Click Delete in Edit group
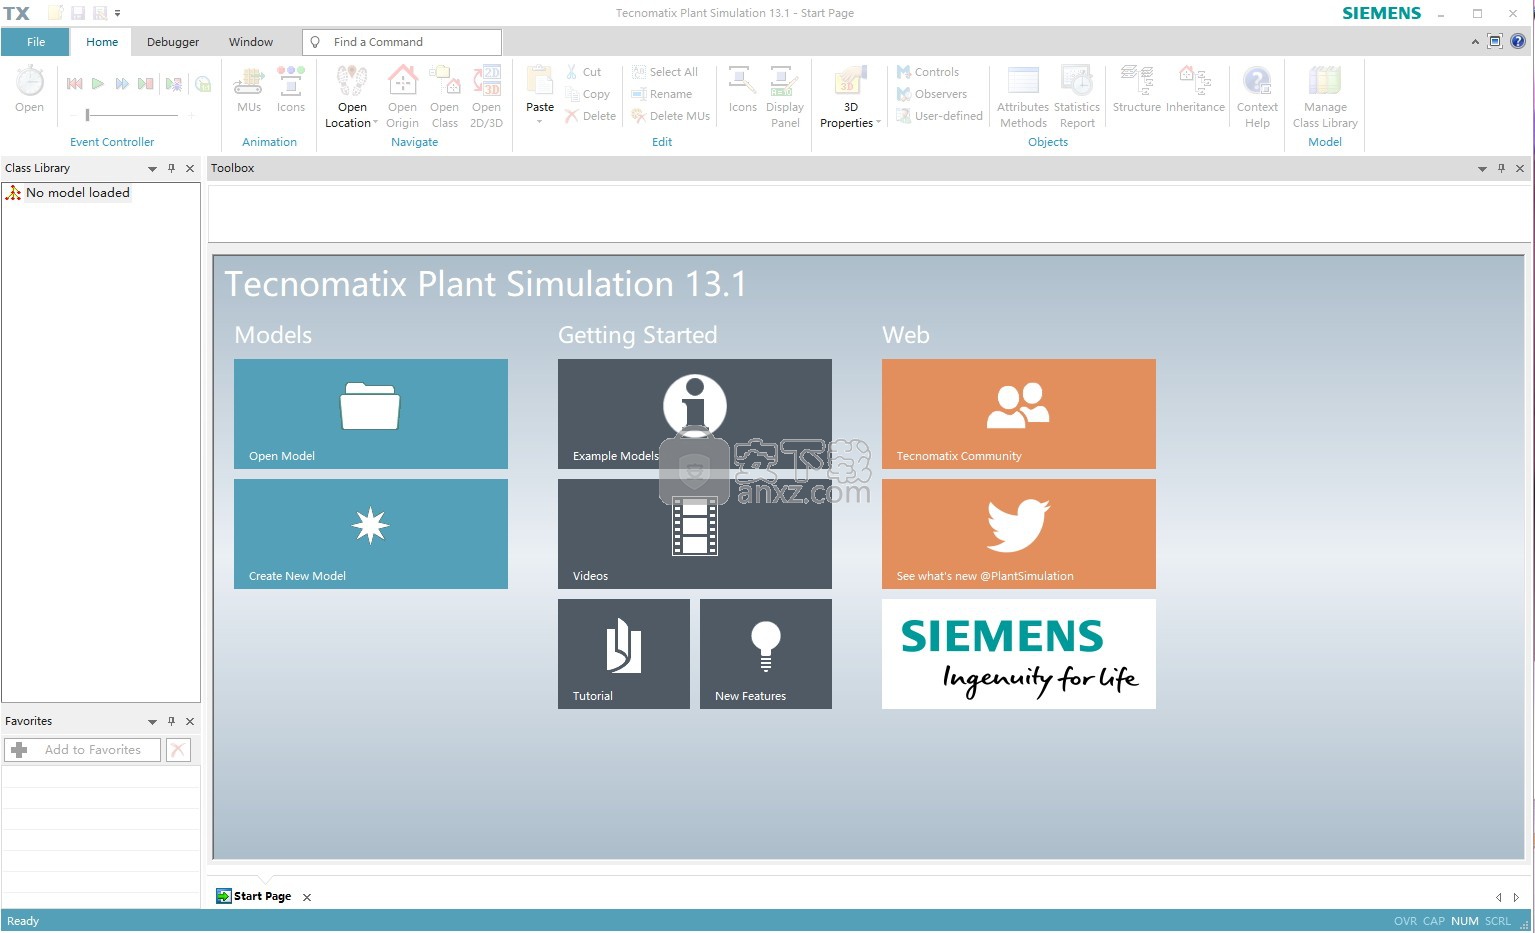This screenshot has height=933, width=1535. (x=590, y=116)
